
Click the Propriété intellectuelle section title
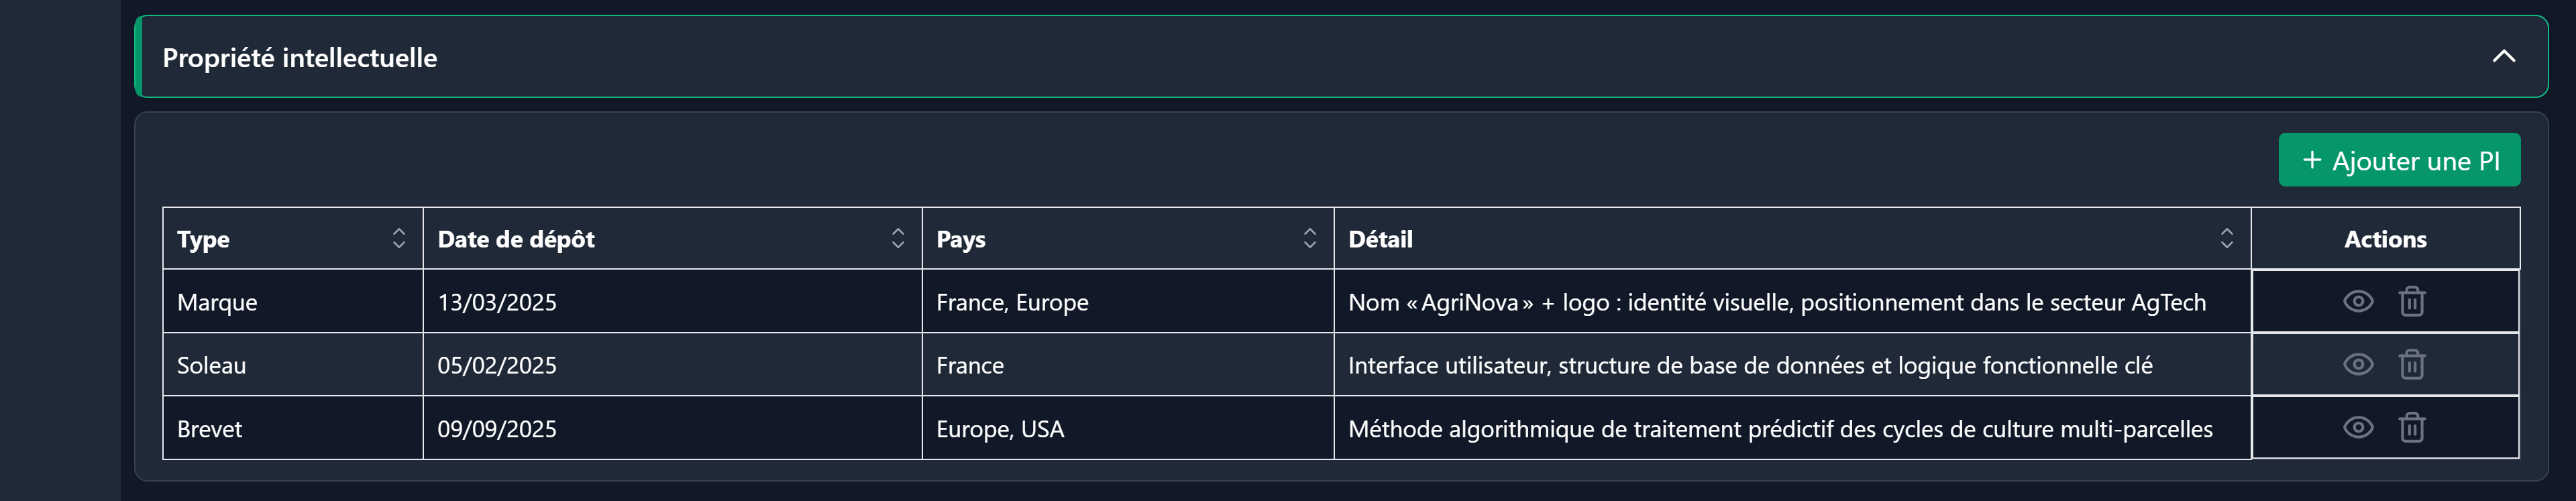coord(300,58)
